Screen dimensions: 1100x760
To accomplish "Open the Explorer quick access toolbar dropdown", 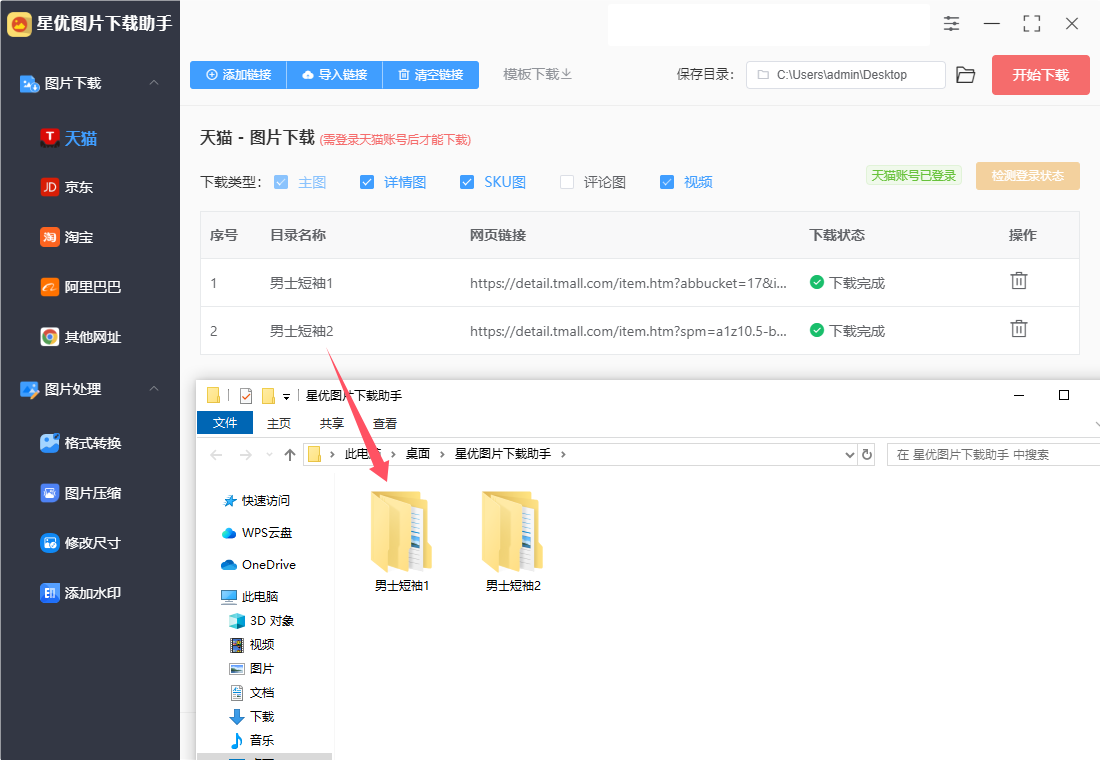I will click(286, 396).
